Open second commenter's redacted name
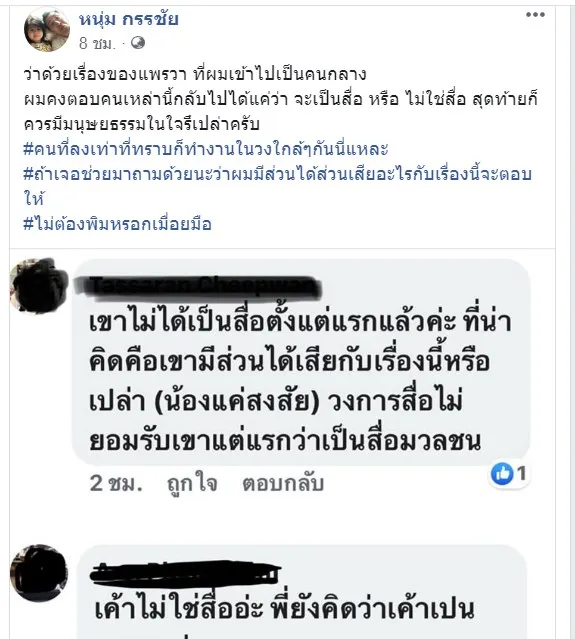575x639 pixels. [185, 571]
